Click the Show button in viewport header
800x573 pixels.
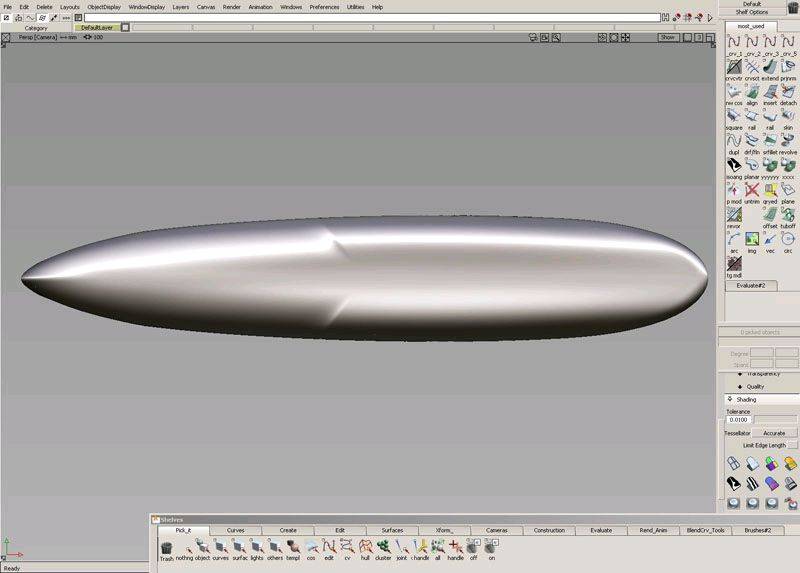pos(668,37)
